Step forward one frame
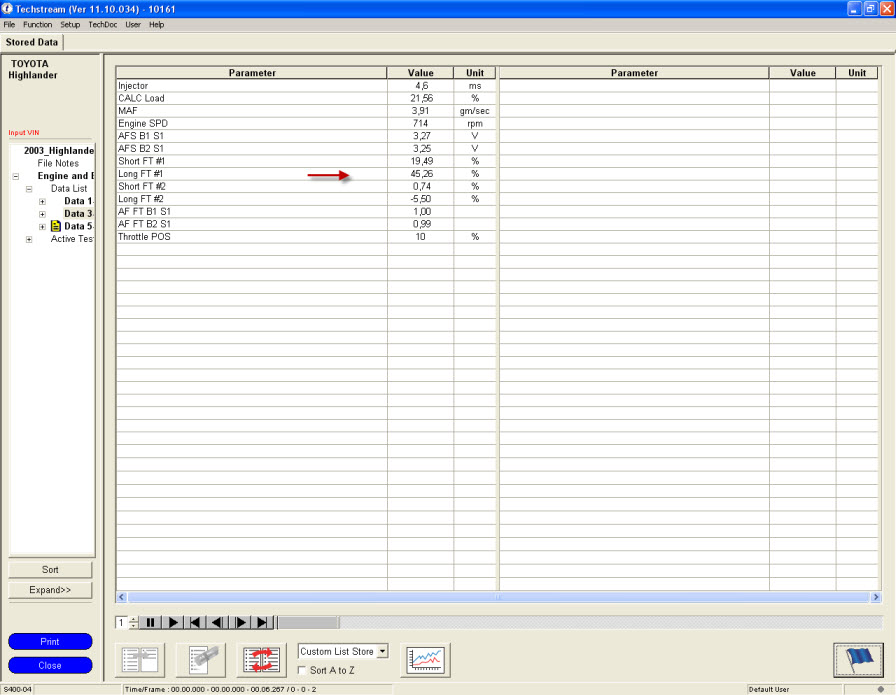This screenshot has height=695, width=896. point(241,622)
